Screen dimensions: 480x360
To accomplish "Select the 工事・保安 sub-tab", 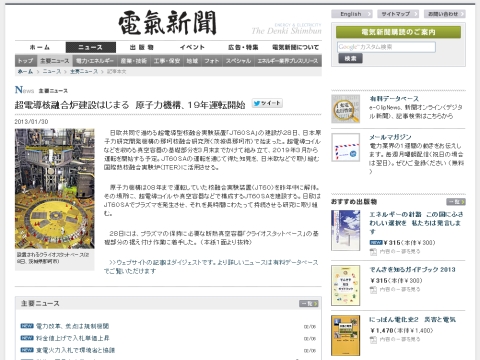I will point(167,61).
